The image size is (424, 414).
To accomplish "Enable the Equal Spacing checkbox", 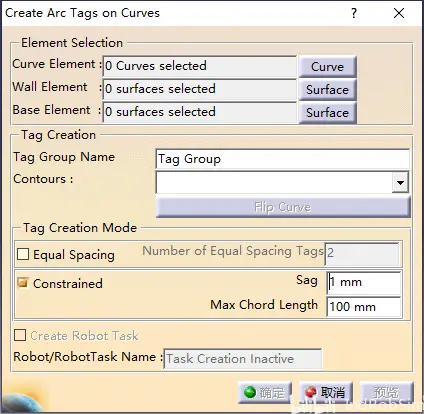I will [x=23, y=254].
